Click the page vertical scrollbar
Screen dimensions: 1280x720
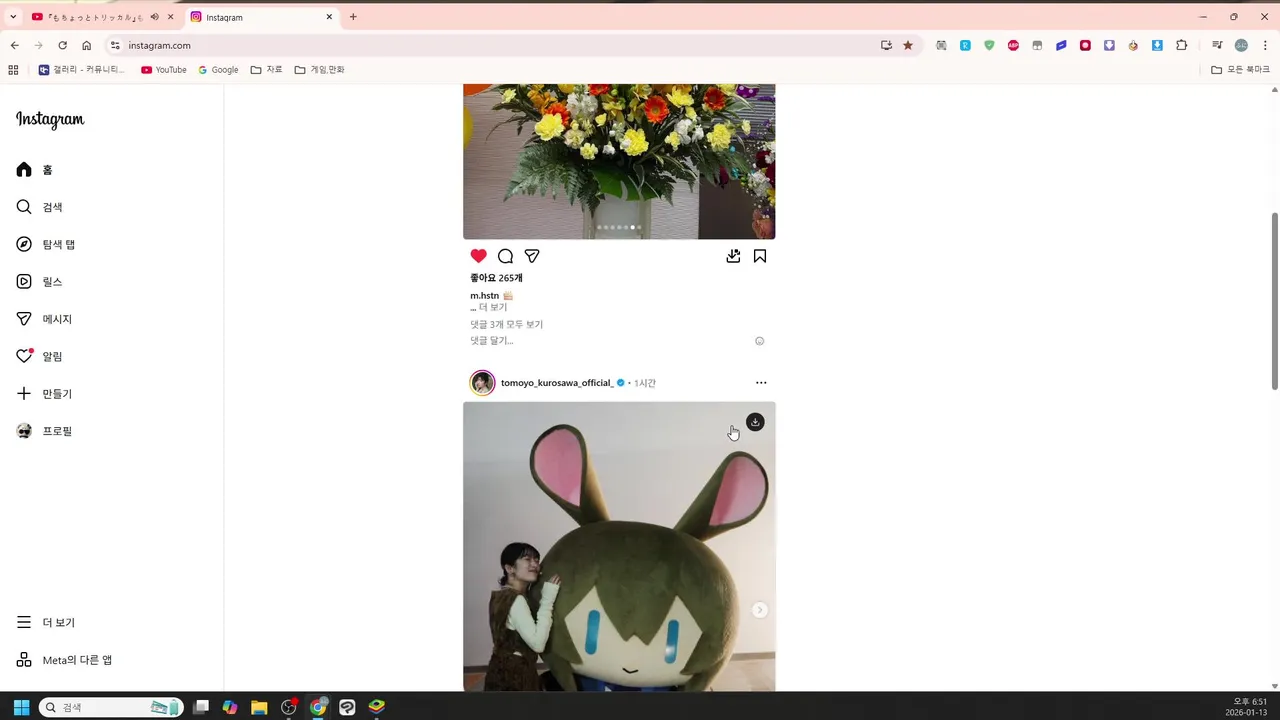(x=1274, y=300)
